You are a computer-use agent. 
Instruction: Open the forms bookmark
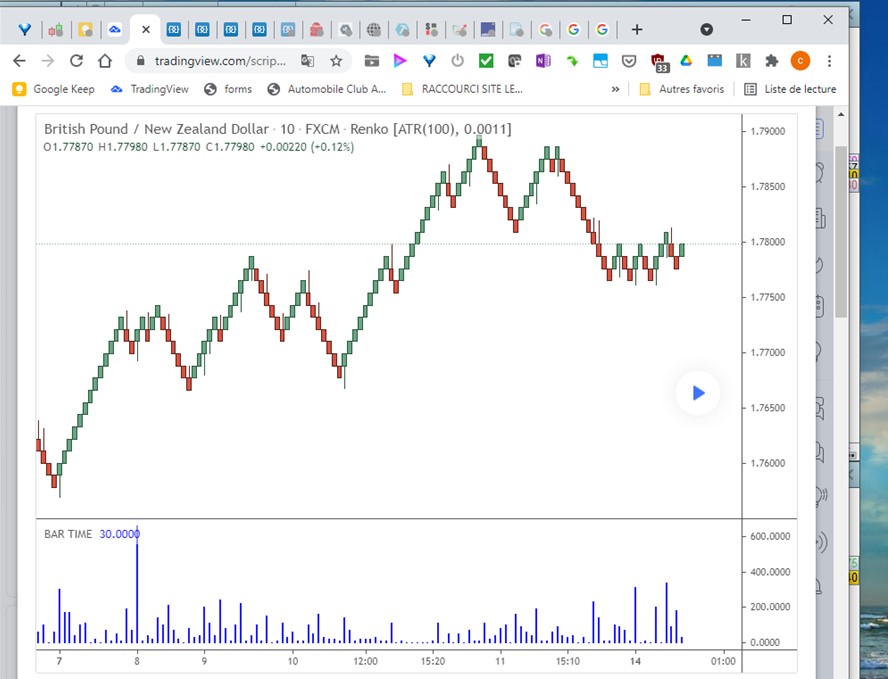[x=228, y=89]
